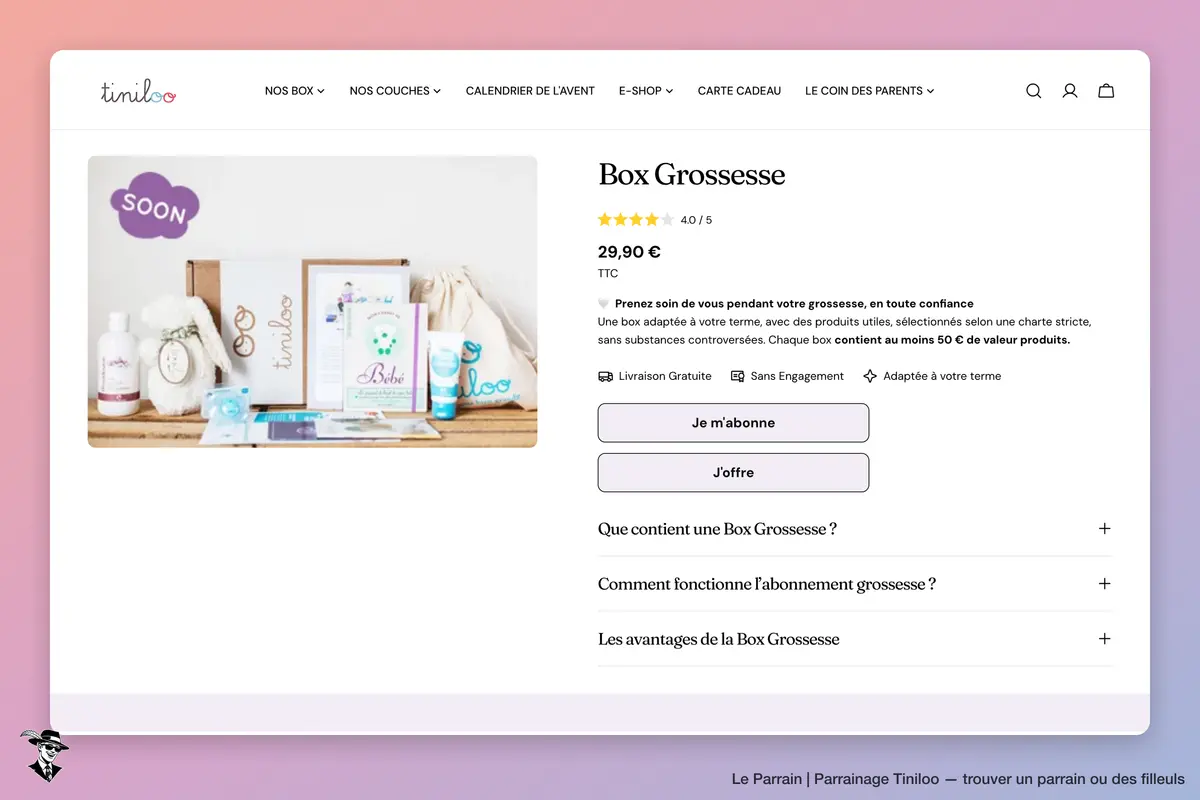Click the 4.0 / 5 rating text

point(697,220)
